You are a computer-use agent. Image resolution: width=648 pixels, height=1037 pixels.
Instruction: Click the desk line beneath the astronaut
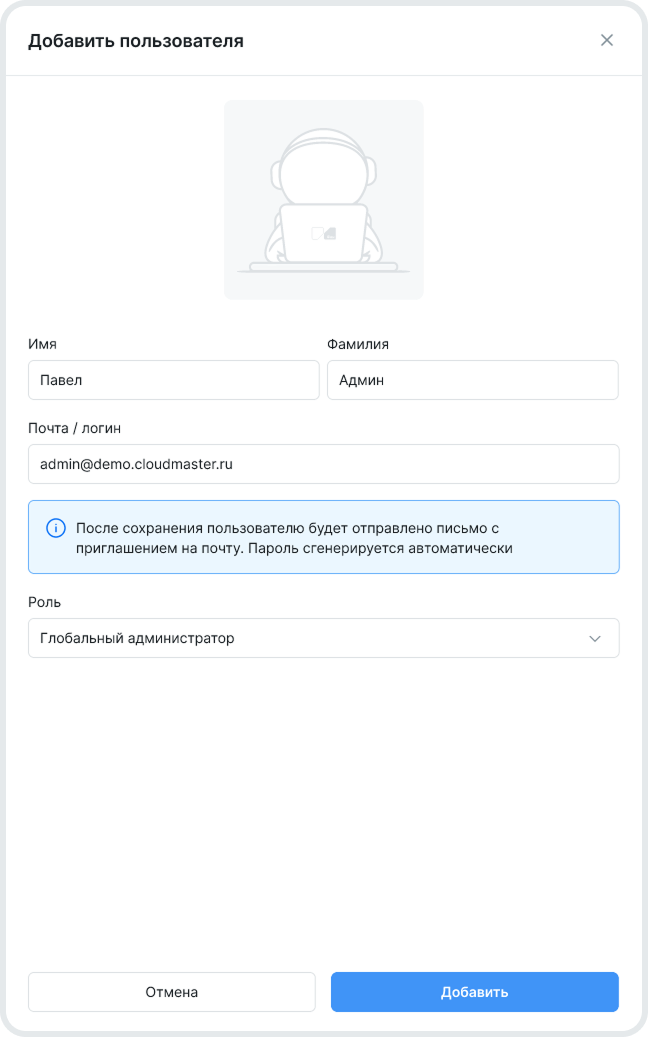click(x=323, y=269)
